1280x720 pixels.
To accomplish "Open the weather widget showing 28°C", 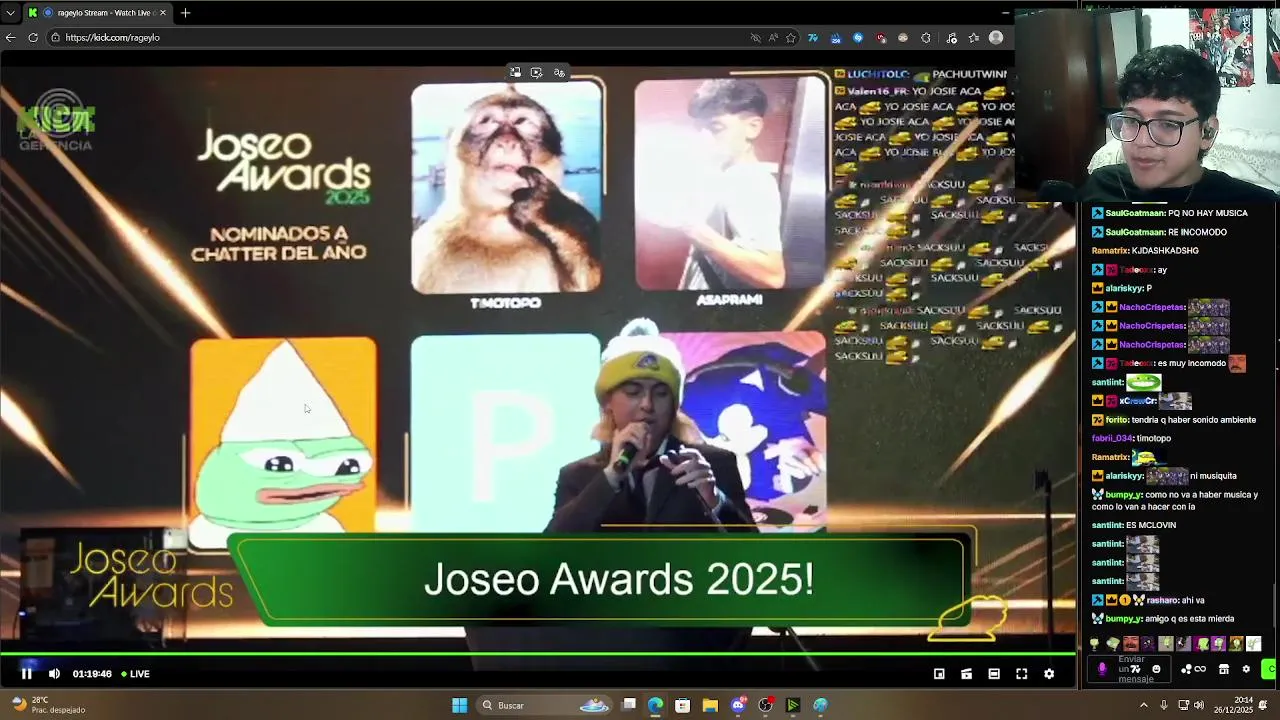I will (x=46, y=705).
